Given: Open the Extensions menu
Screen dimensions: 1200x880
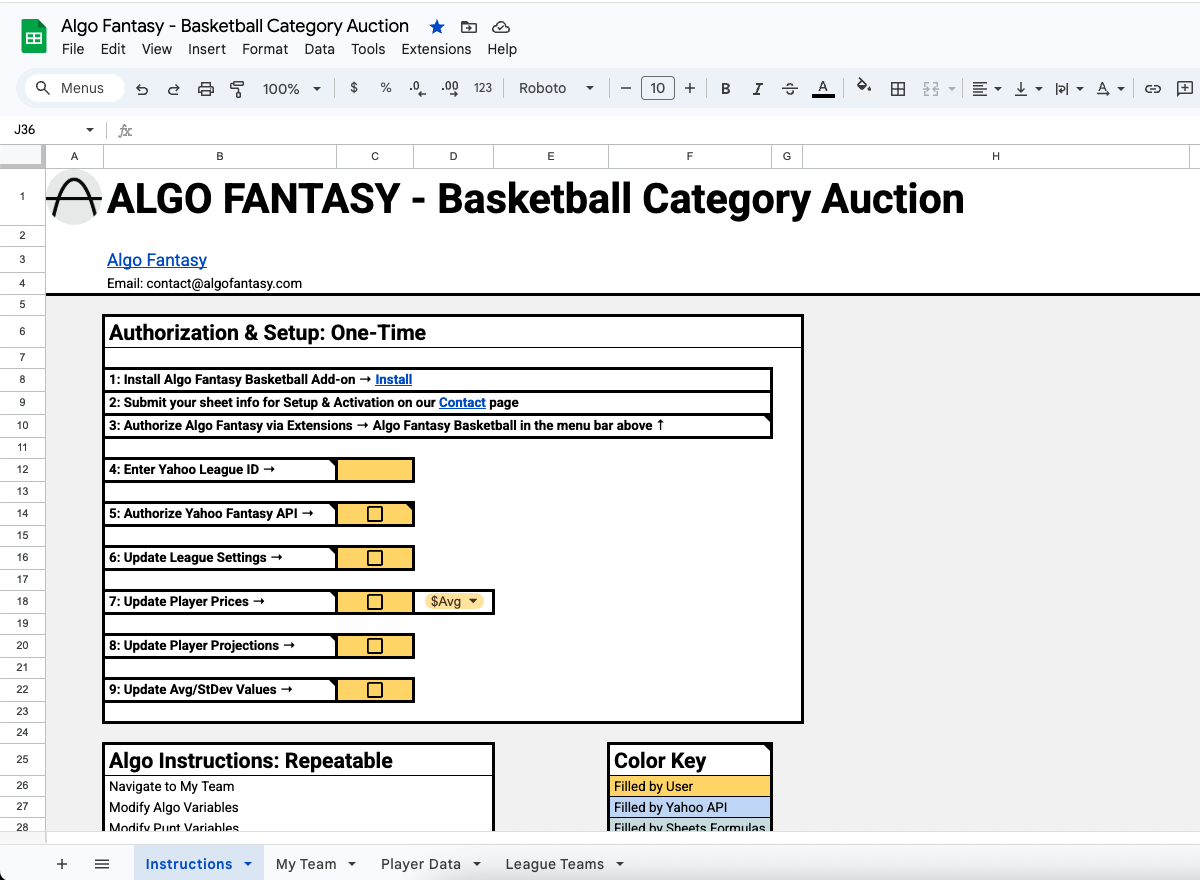Looking at the screenshot, I should pyautogui.click(x=436, y=49).
